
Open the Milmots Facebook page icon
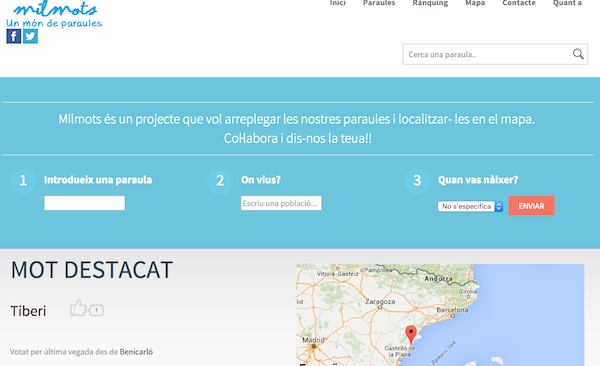tap(13, 36)
